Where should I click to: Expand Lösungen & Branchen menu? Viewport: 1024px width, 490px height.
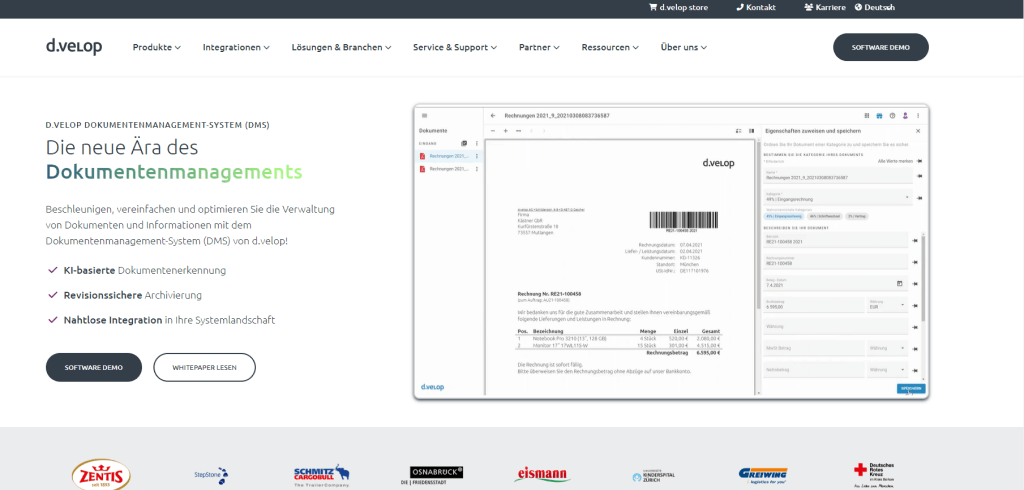point(342,47)
